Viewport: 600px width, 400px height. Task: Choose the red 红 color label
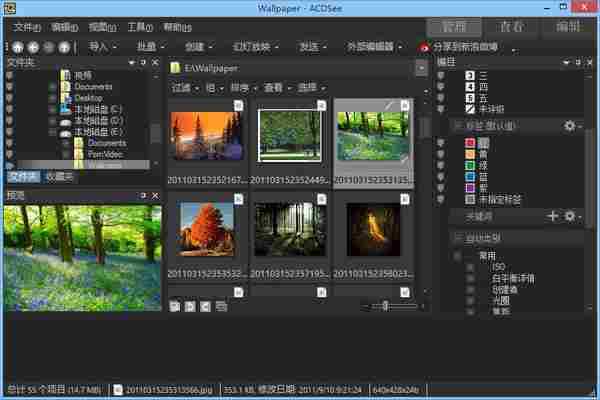[470, 143]
